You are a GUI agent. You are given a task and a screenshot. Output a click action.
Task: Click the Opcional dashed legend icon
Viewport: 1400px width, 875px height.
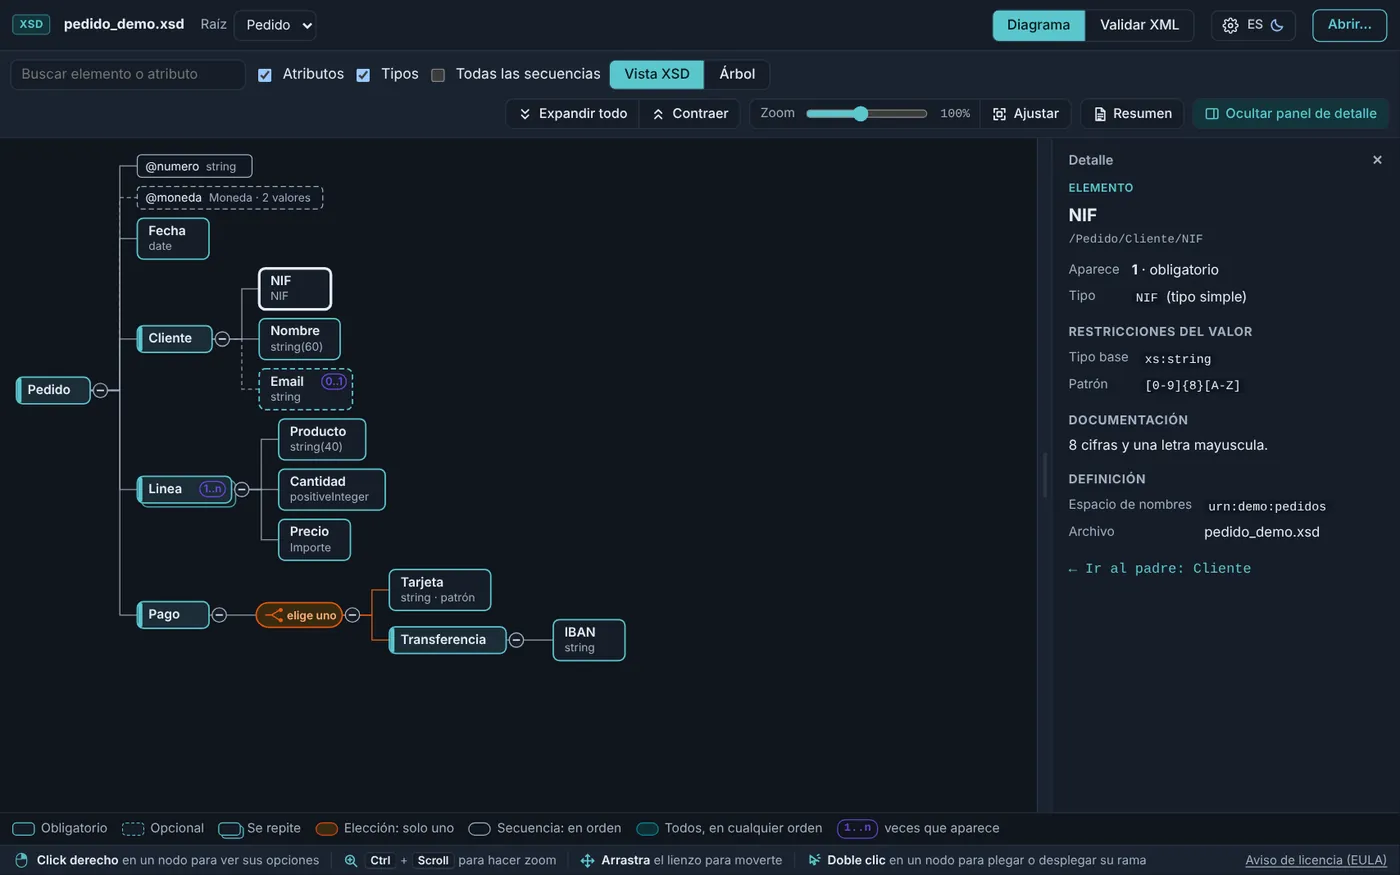tap(133, 829)
